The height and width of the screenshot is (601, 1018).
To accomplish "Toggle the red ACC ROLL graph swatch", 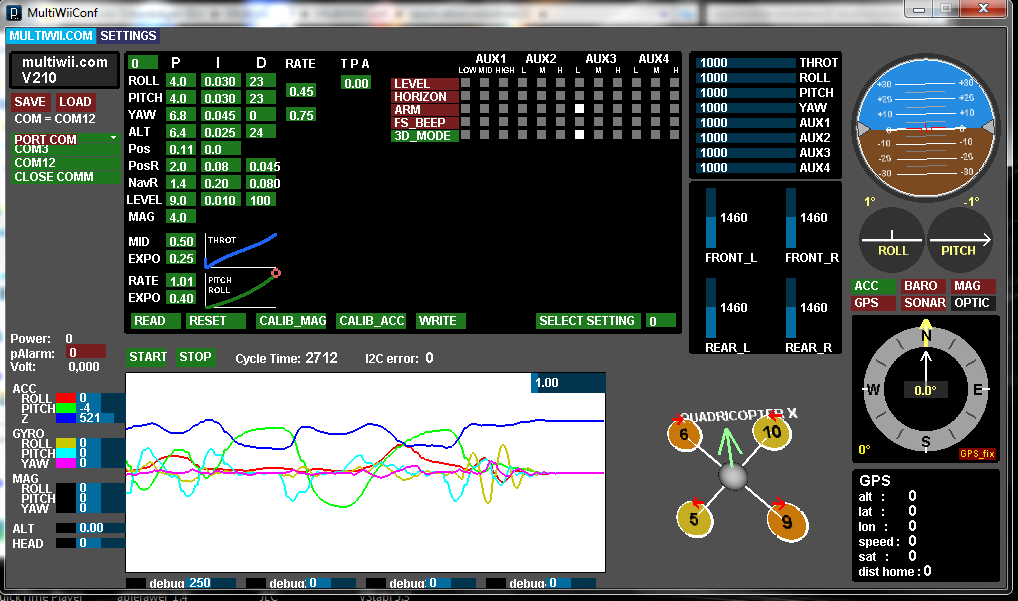I will (65, 398).
